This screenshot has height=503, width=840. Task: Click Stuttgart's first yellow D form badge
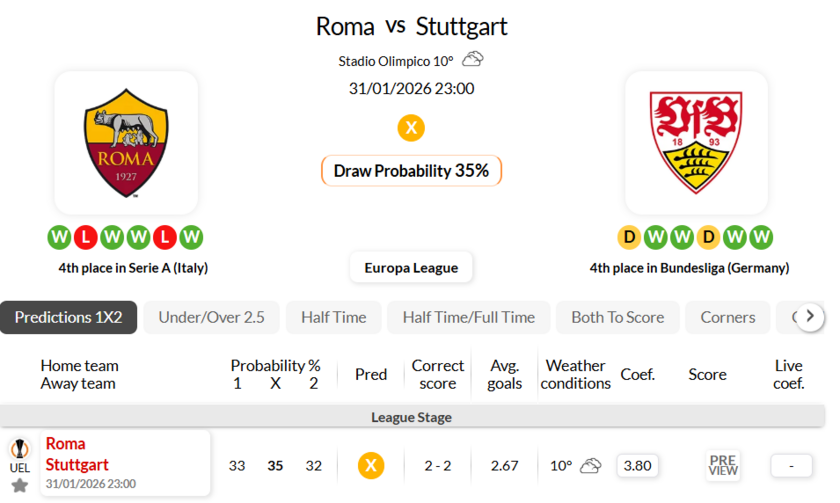pyautogui.click(x=629, y=238)
